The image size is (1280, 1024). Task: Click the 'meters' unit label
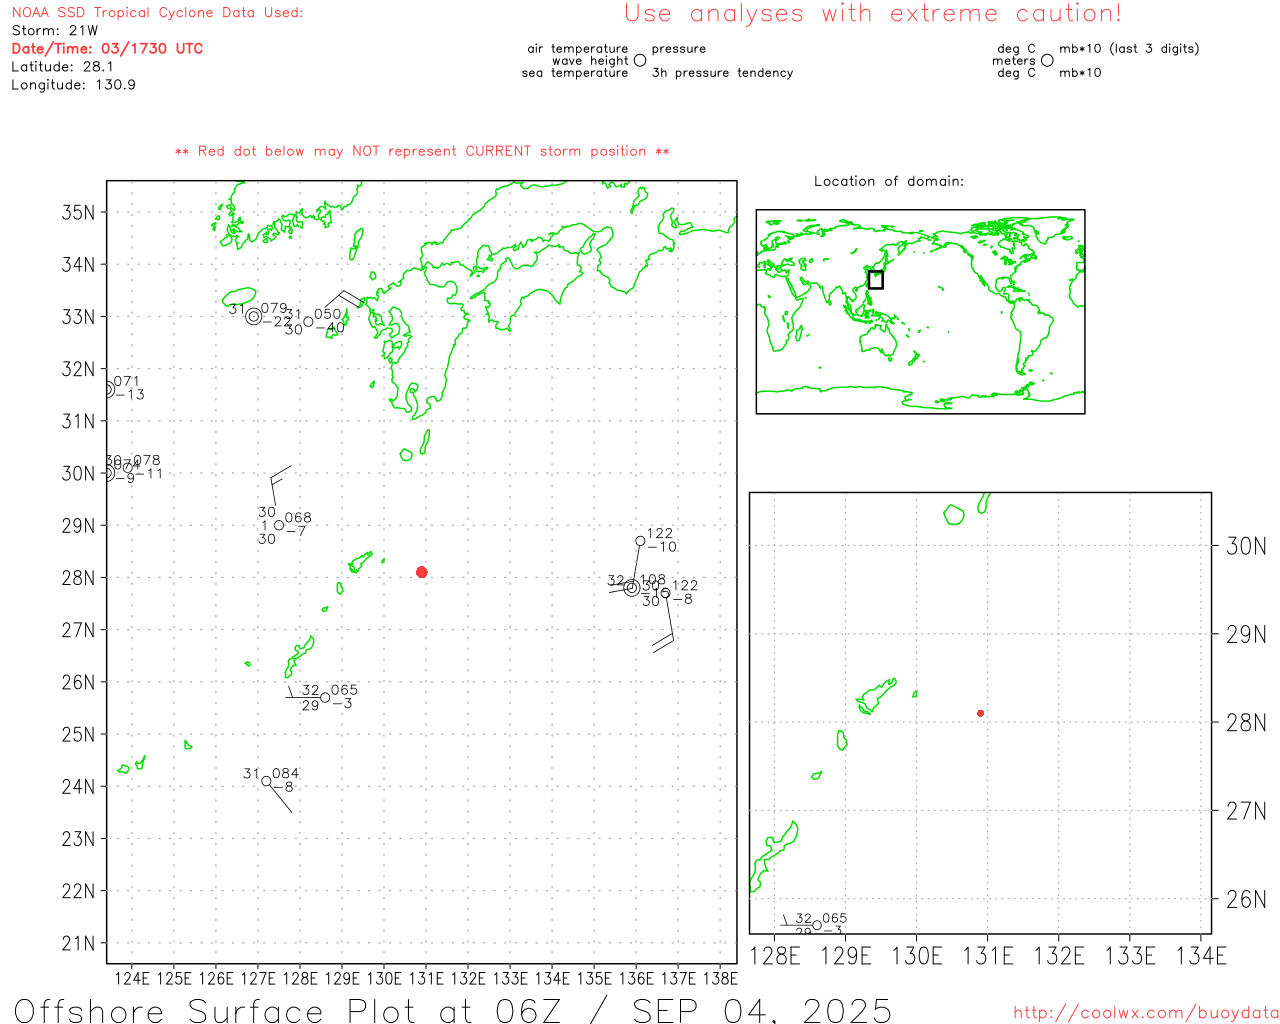coord(1014,61)
